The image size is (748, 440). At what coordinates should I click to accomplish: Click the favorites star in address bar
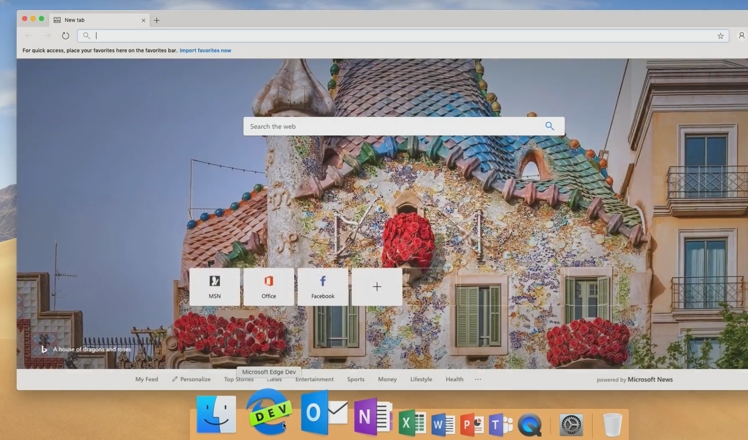720,36
